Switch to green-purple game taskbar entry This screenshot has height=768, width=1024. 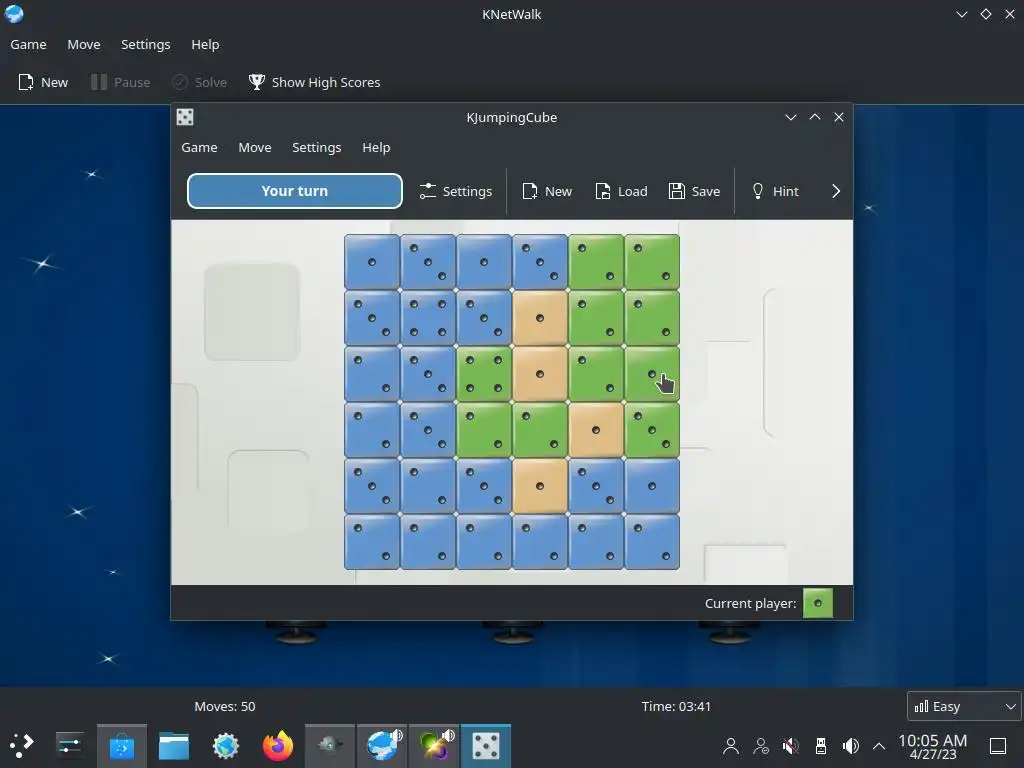coord(434,745)
